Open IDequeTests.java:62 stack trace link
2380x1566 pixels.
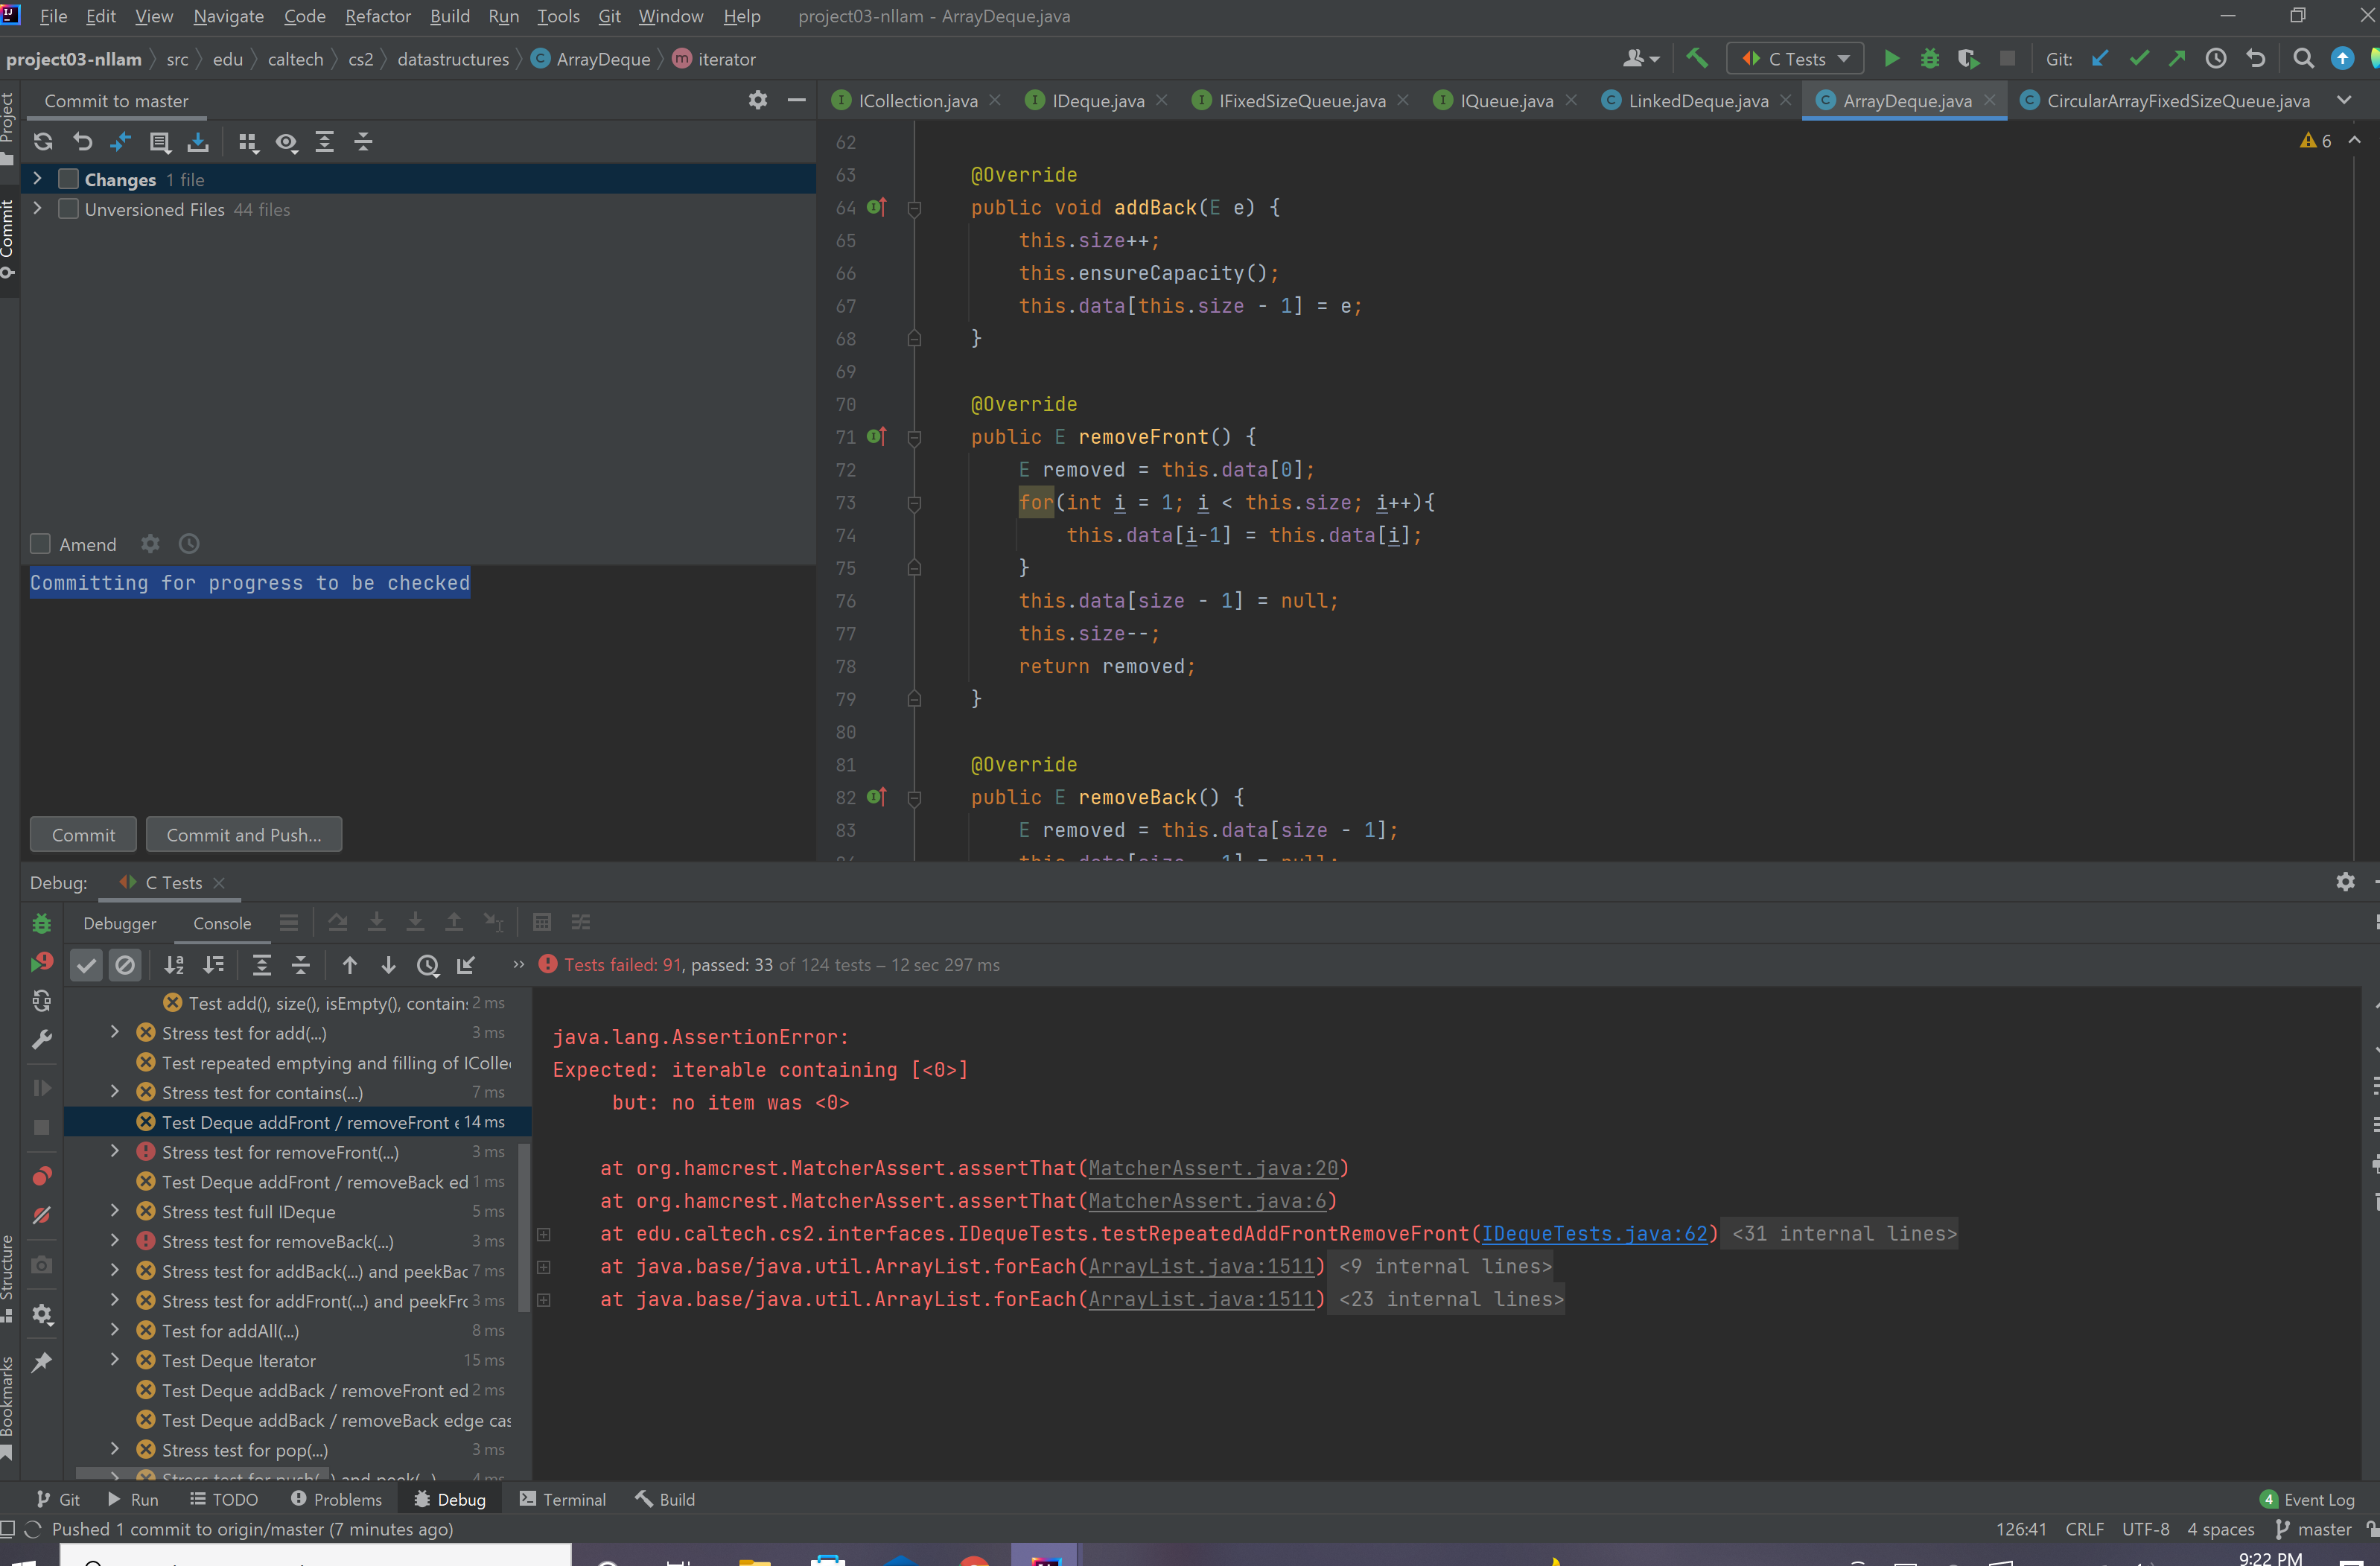[1594, 1233]
